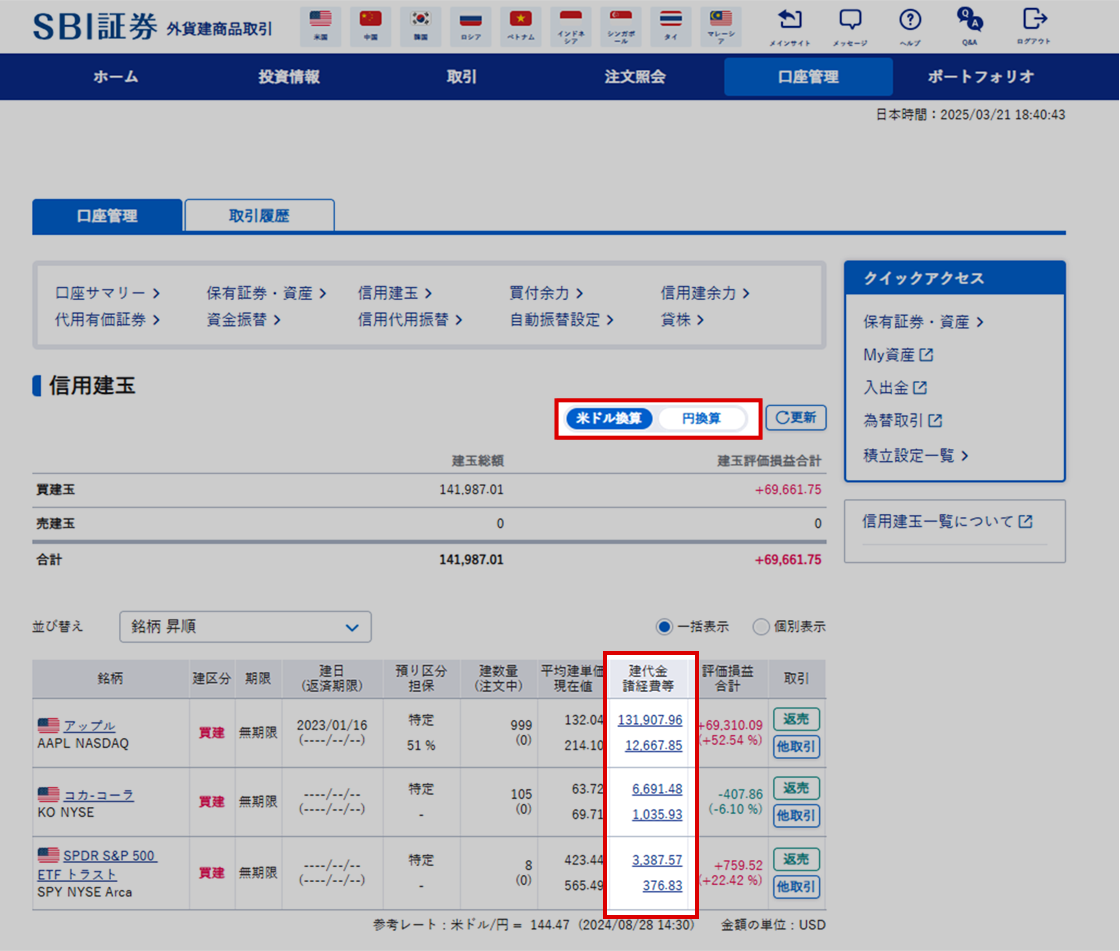This screenshot has height=951, width=1120.
Task: Select the 一括表示 radio button
Action: [x=664, y=627]
